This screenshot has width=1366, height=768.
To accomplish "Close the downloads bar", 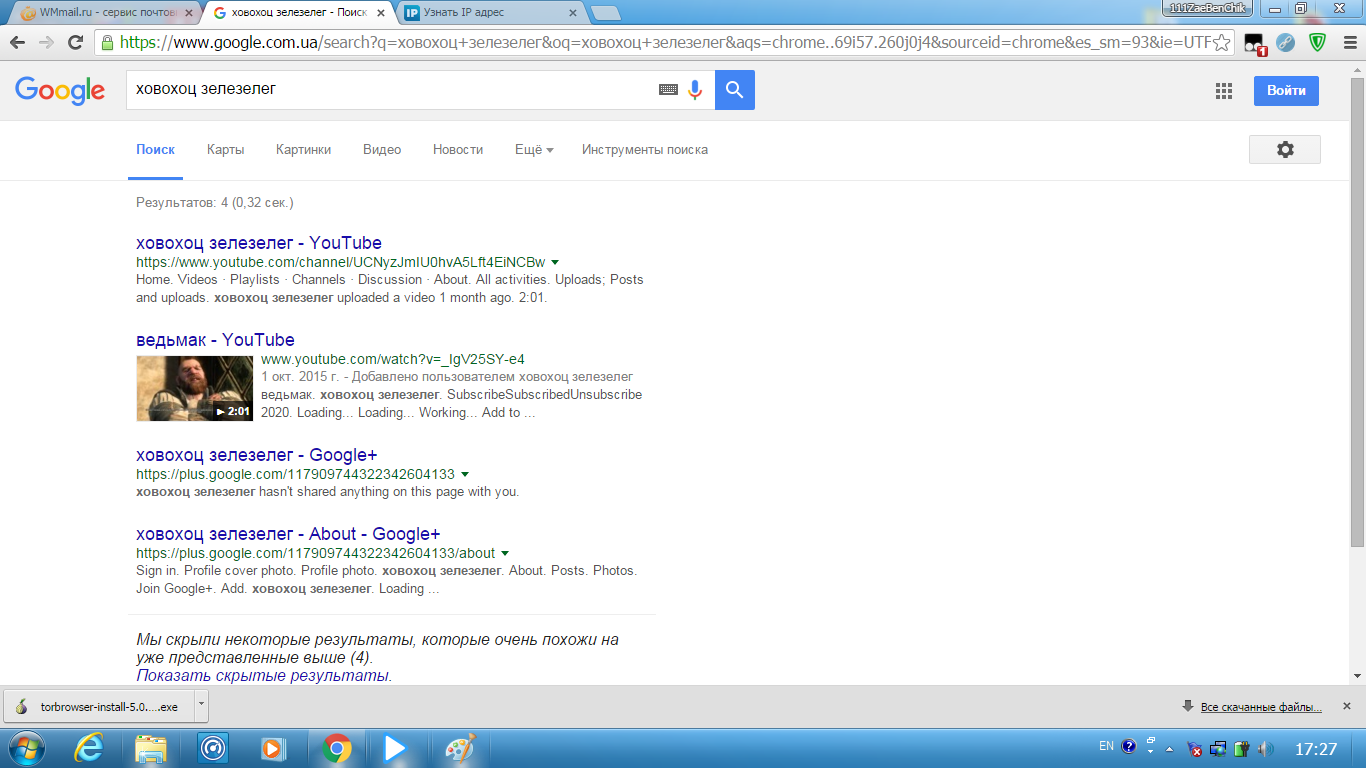I will [1346, 706].
